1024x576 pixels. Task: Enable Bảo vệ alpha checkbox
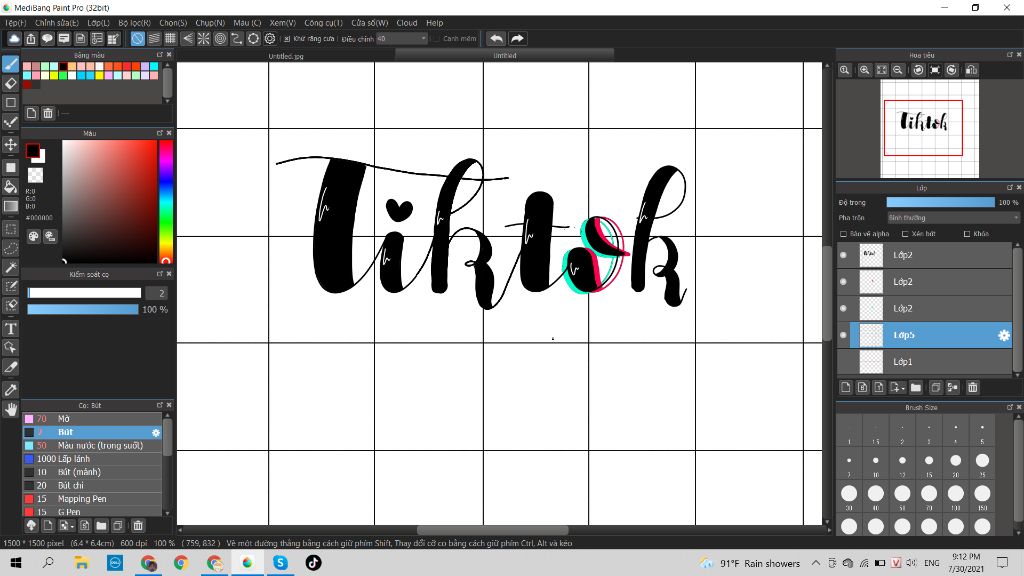coord(843,234)
